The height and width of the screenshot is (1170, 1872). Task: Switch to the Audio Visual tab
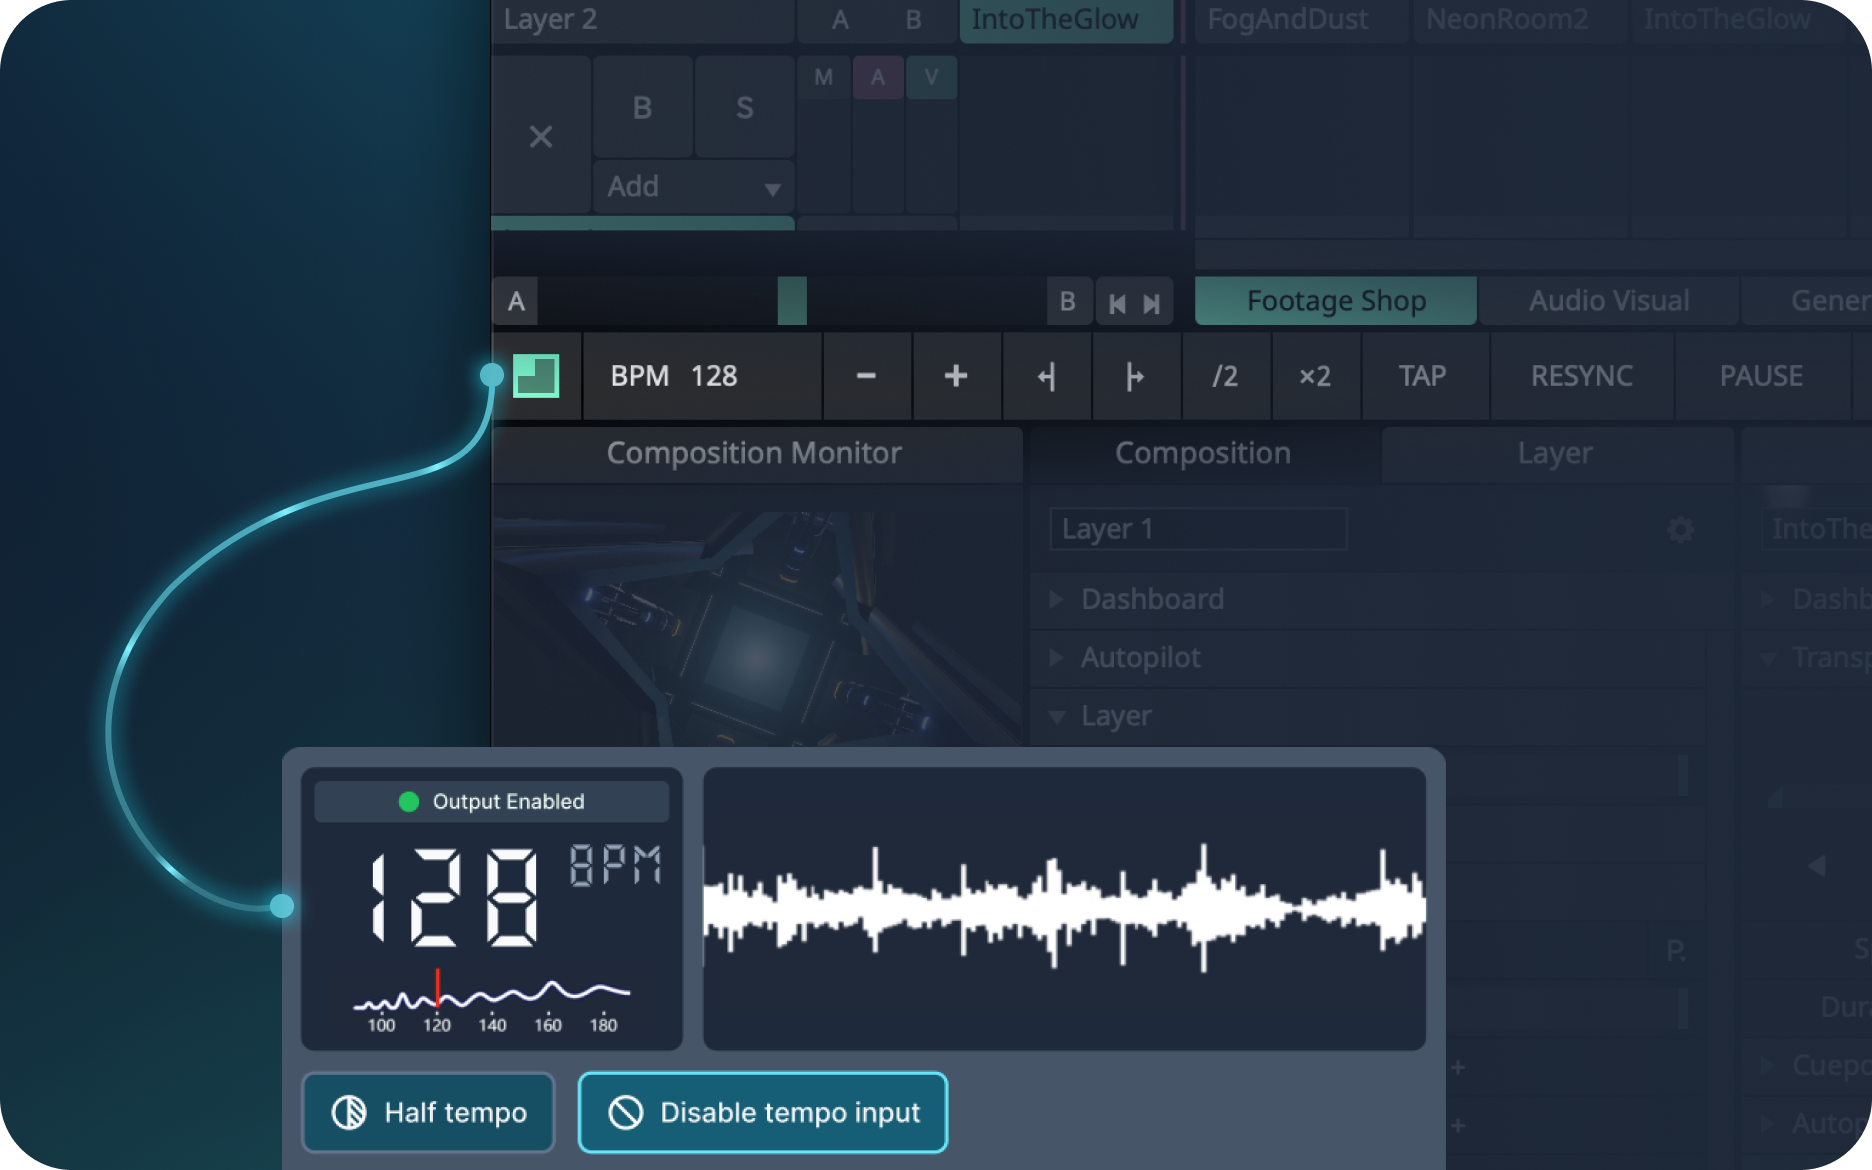pos(1607,300)
